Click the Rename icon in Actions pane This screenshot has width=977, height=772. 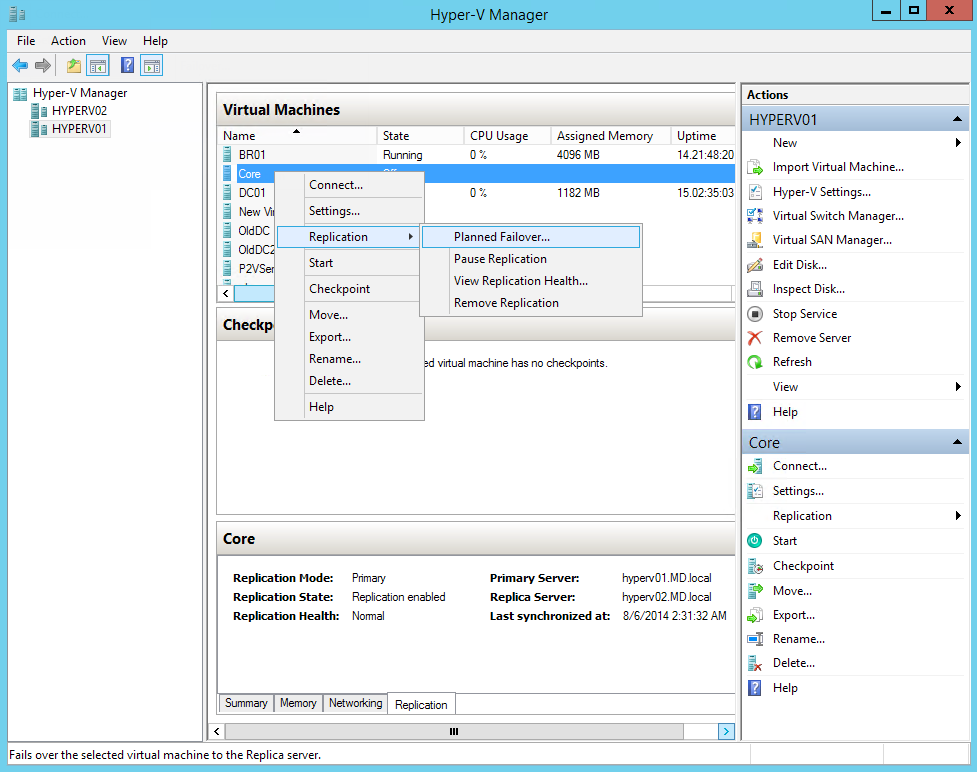(x=755, y=639)
